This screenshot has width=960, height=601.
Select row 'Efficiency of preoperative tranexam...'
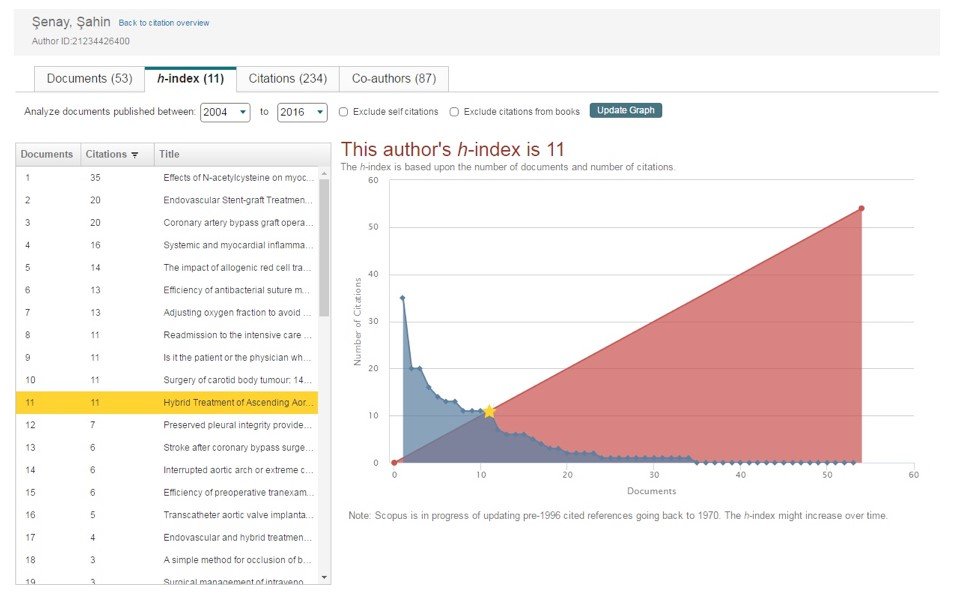click(x=167, y=493)
